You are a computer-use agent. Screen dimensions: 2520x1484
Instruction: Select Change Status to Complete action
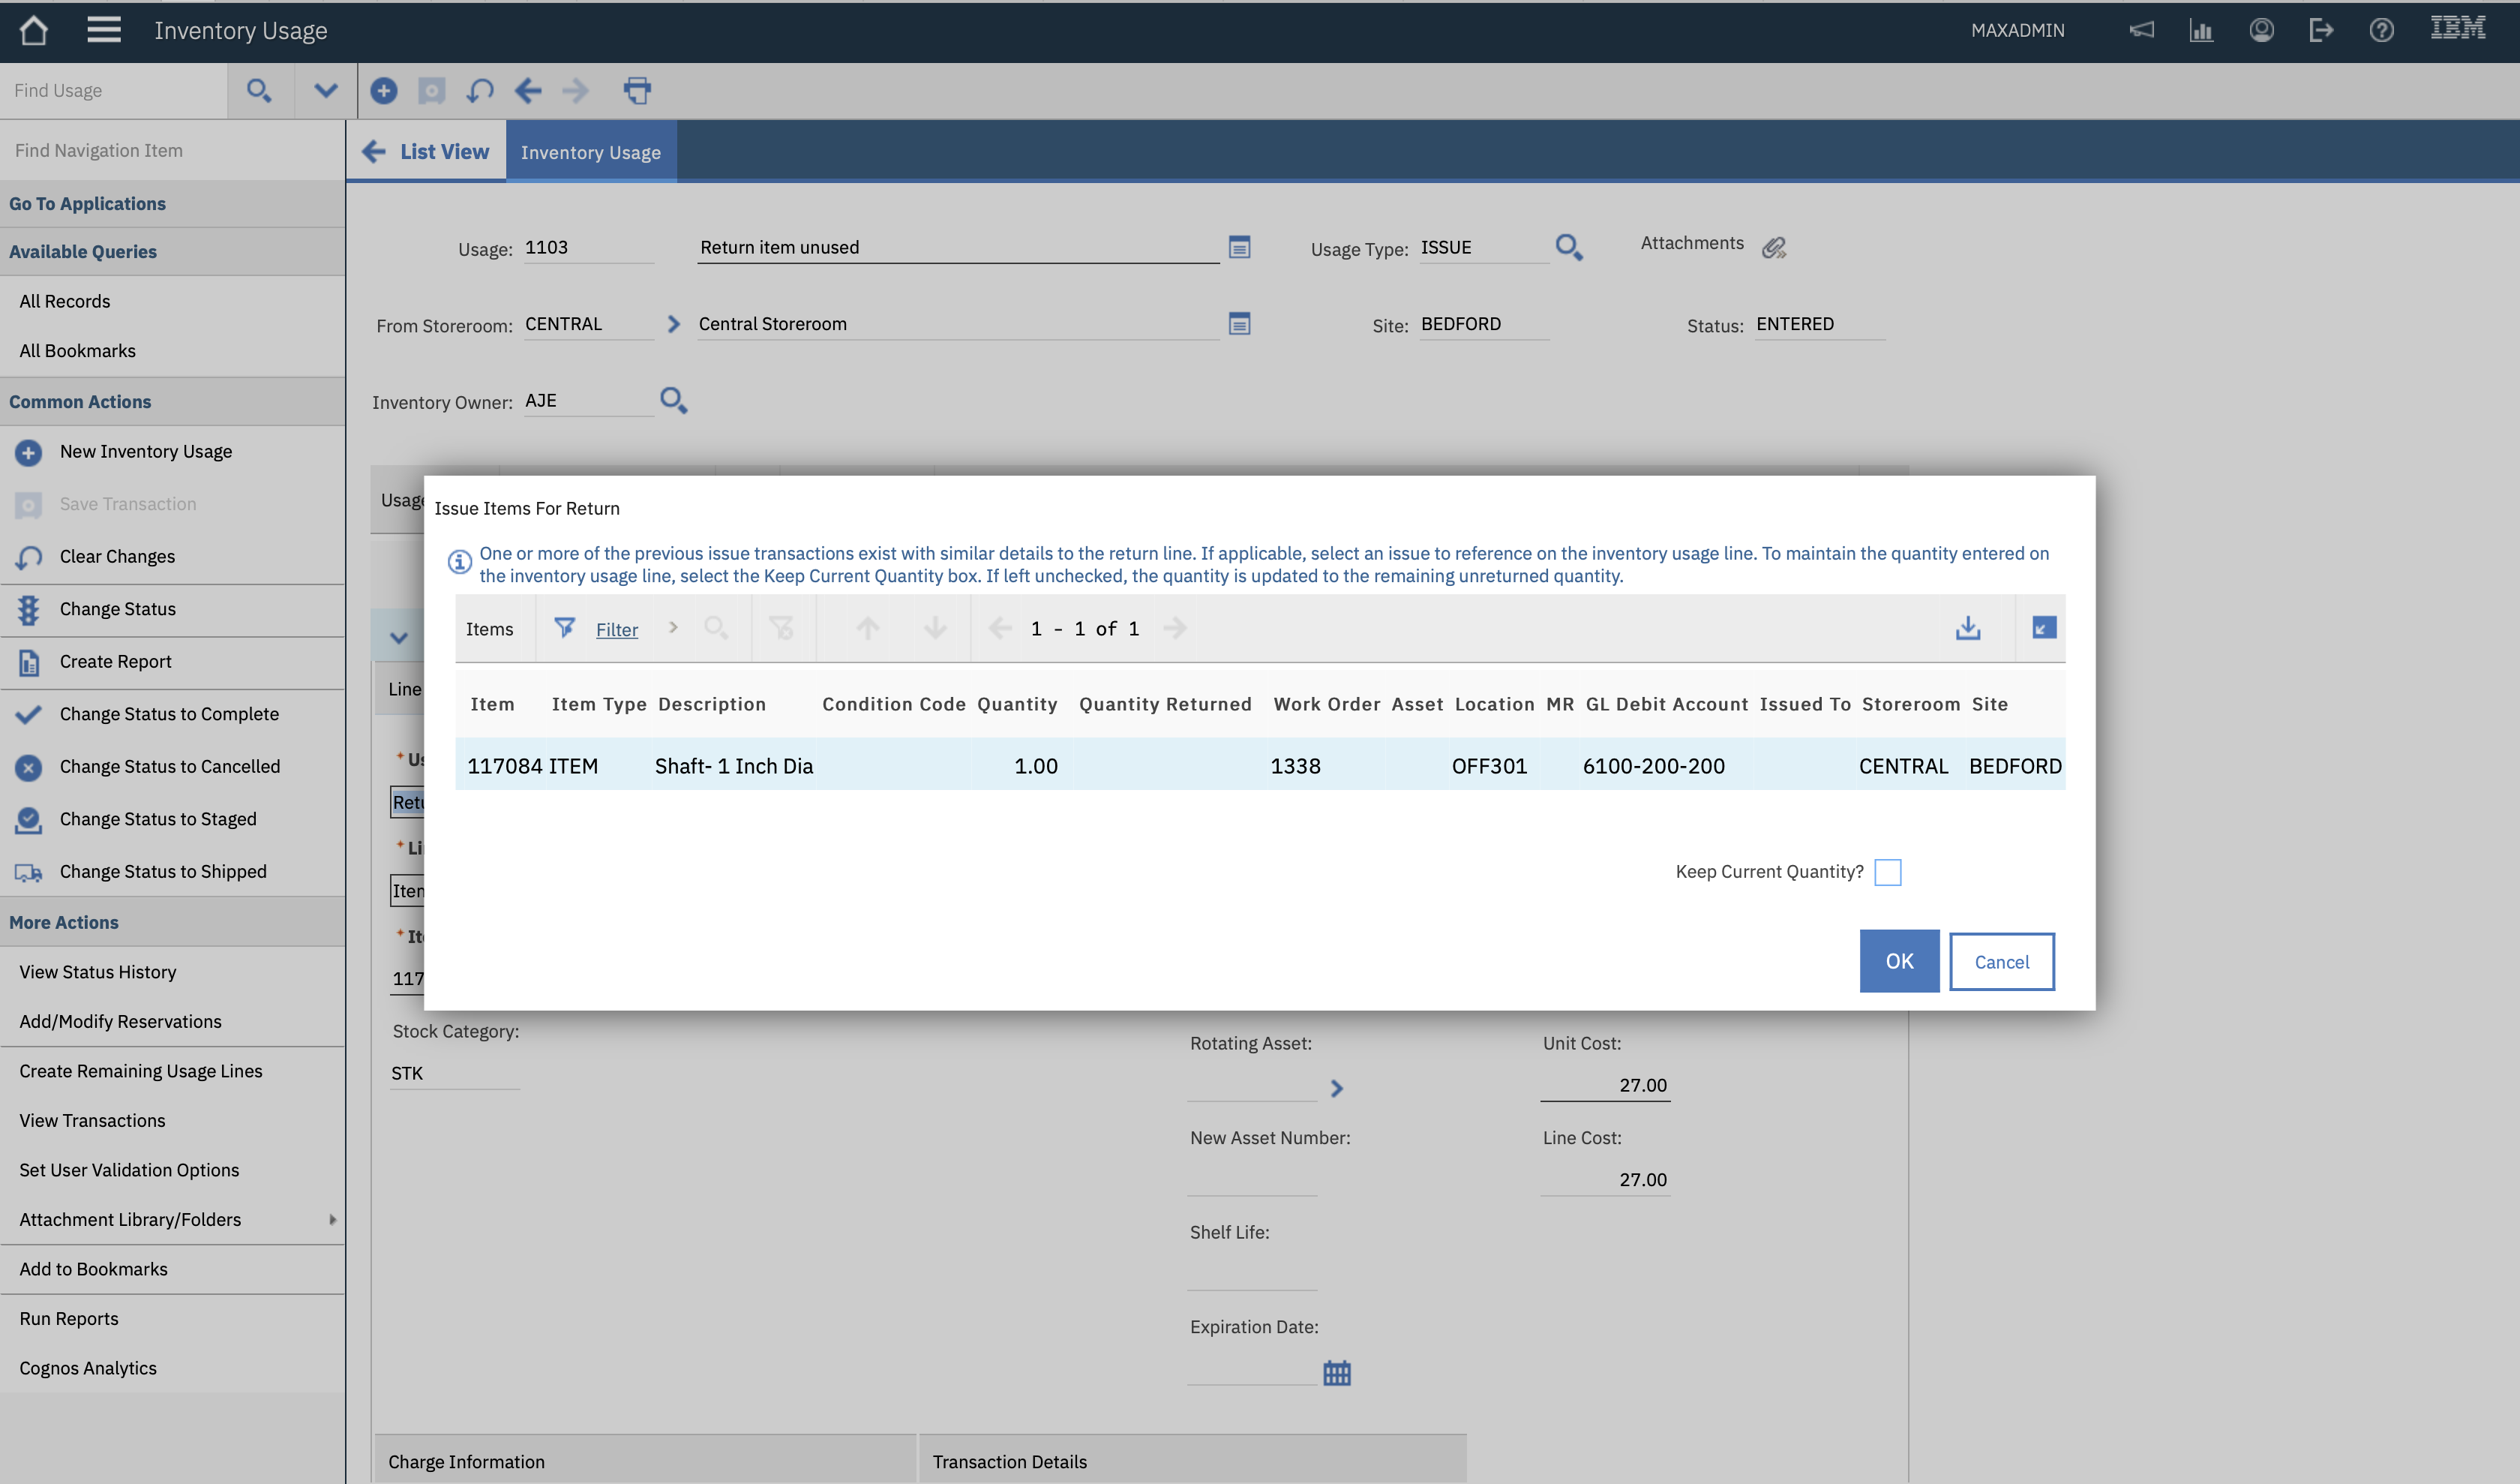coord(169,714)
